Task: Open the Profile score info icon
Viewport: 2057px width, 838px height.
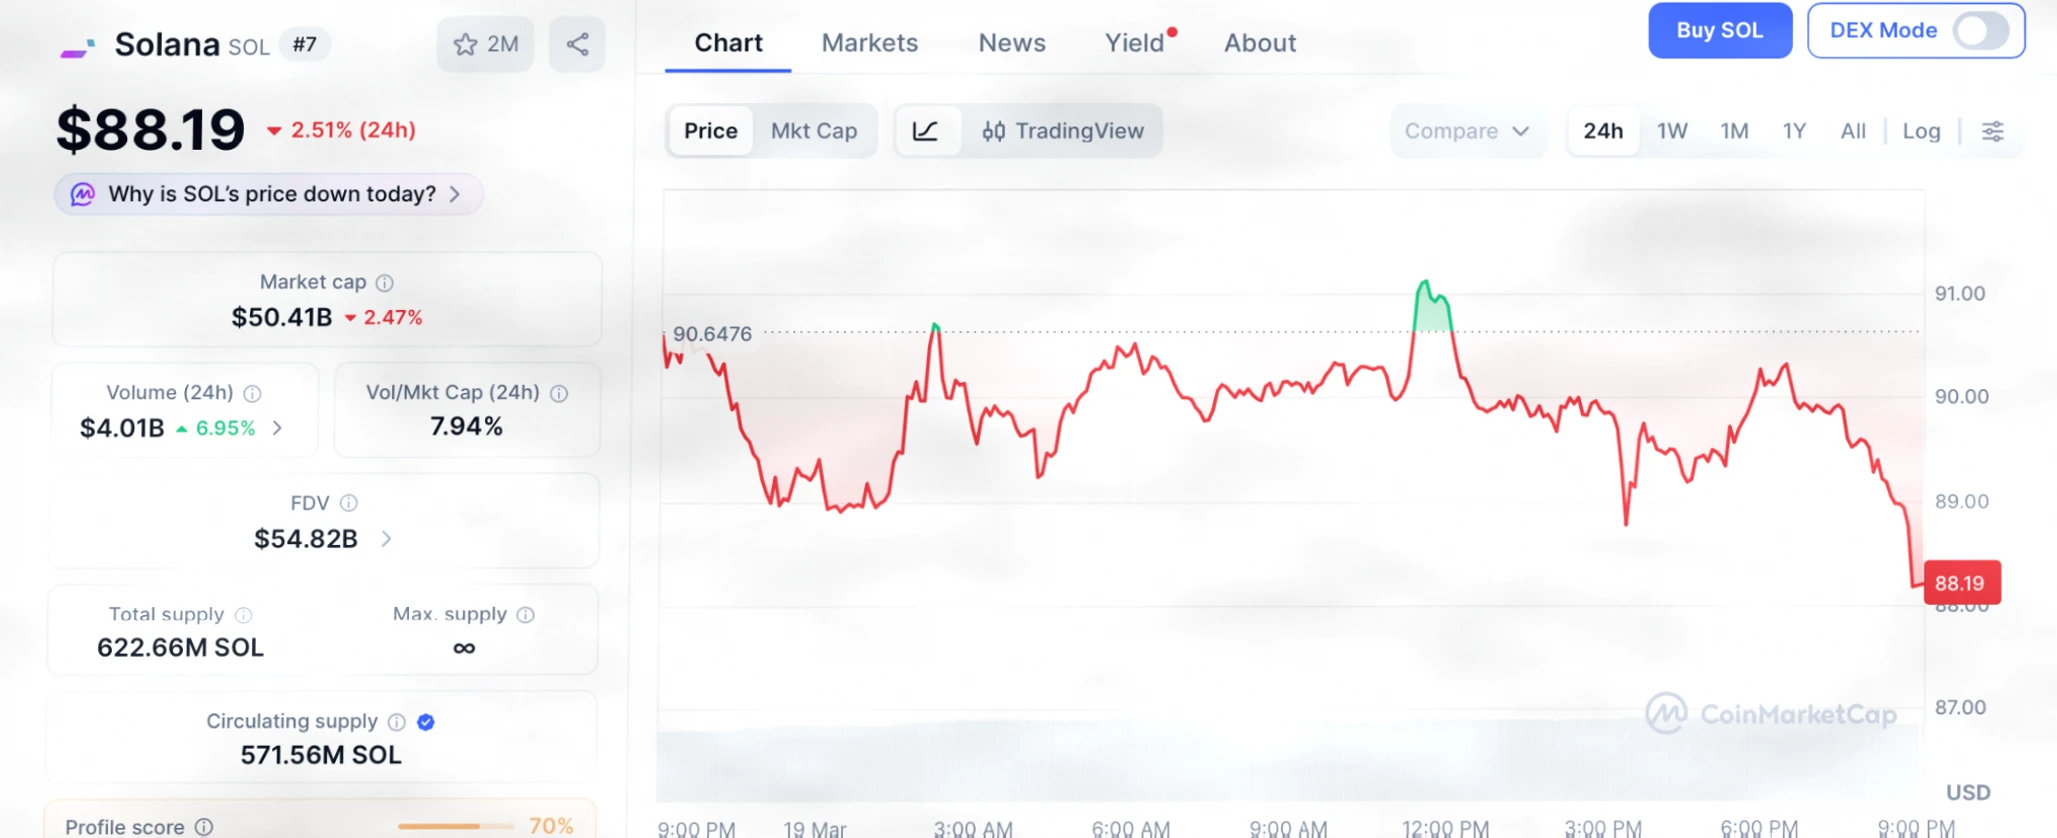Action: pos(204,827)
